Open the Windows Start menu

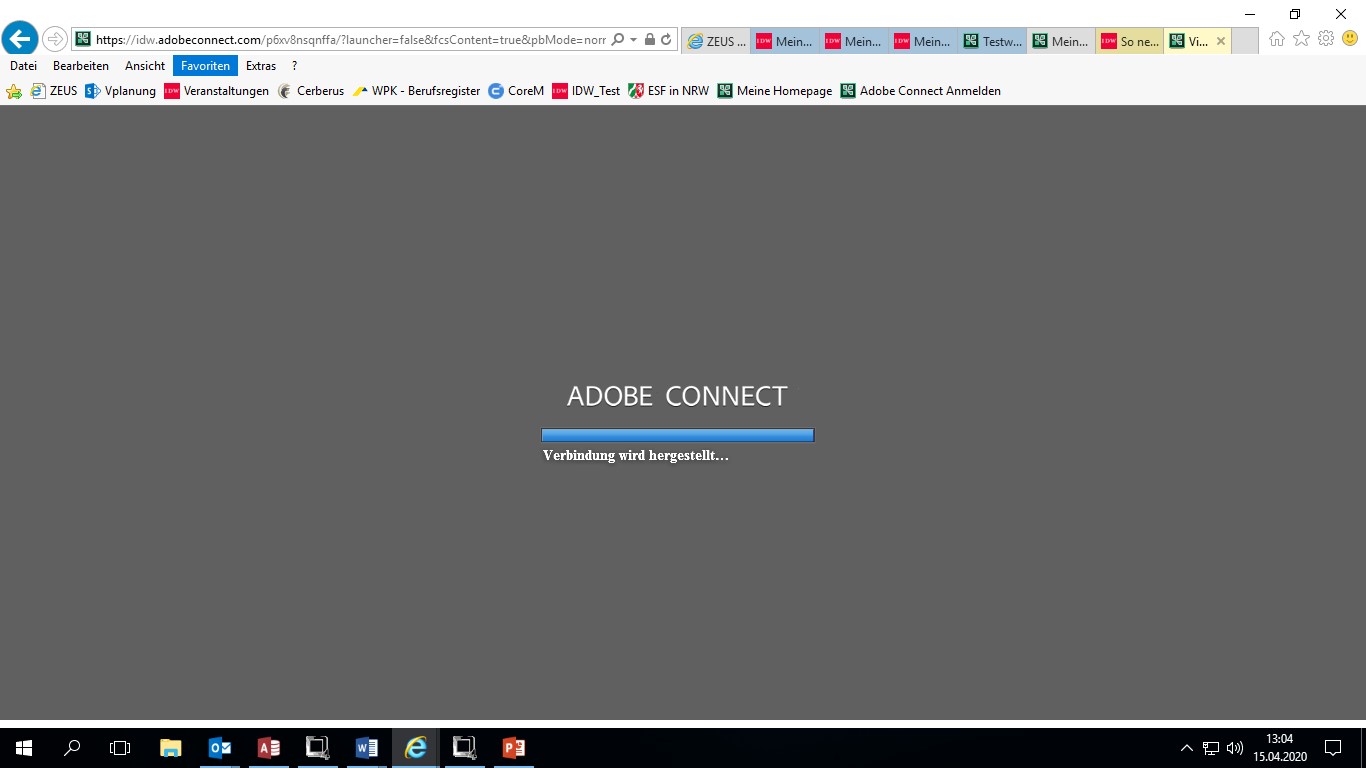click(24, 747)
